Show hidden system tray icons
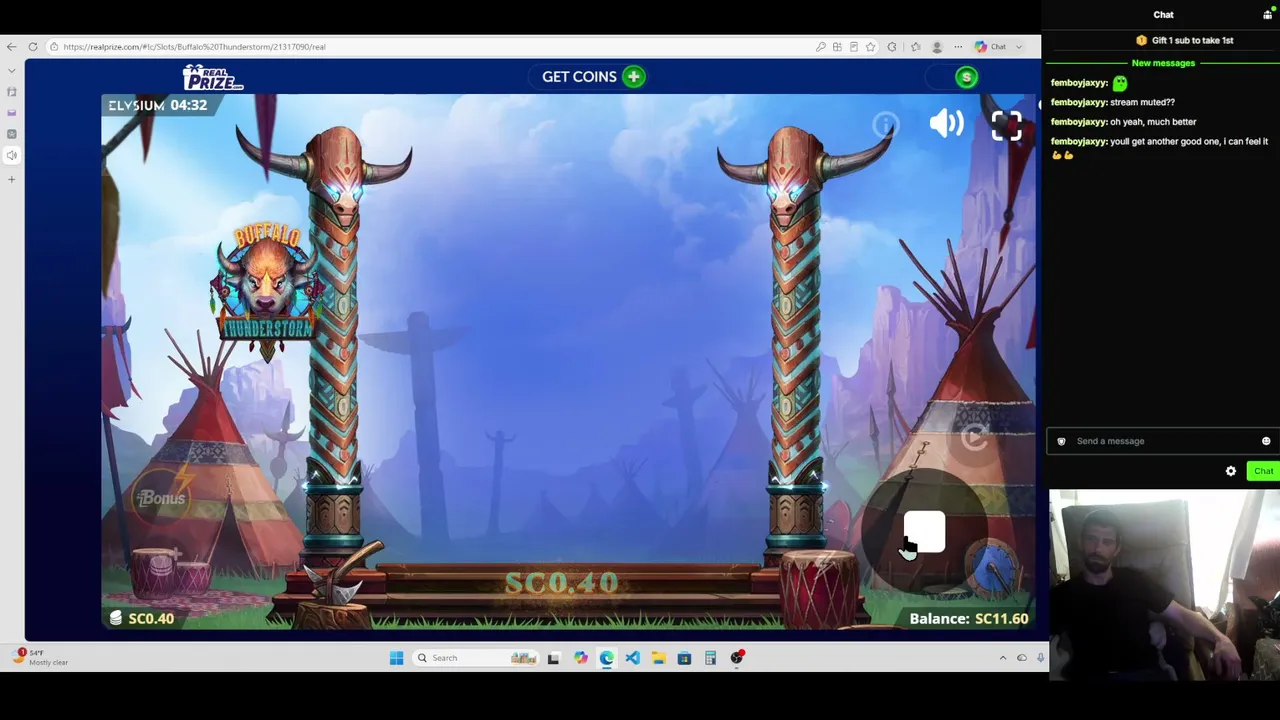This screenshot has width=1280, height=720. pyautogui.click(x=1002, y=657)
